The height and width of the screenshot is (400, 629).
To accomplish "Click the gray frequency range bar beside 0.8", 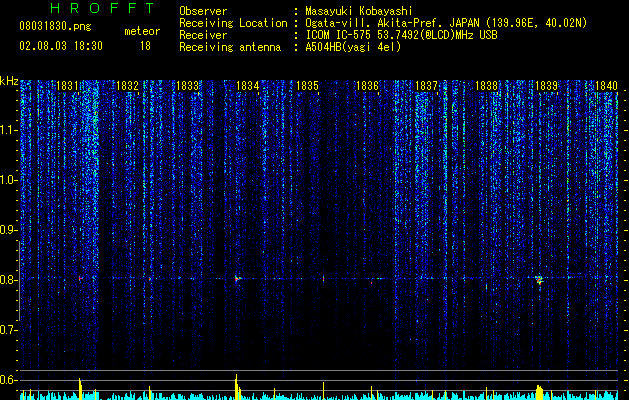I will point(19,281).
